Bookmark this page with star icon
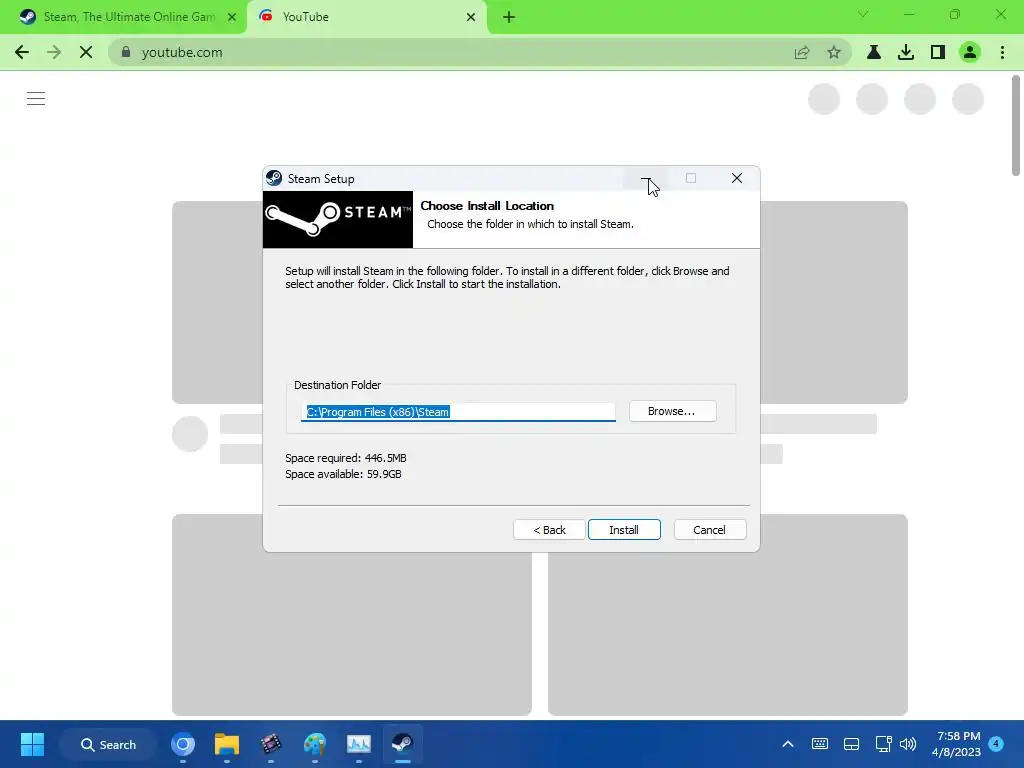This screenshot has height=768, width=1024. tap(834, 52)
